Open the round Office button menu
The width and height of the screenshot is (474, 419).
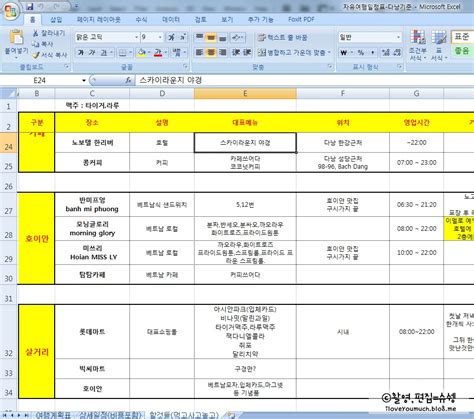tap(11, 11)
